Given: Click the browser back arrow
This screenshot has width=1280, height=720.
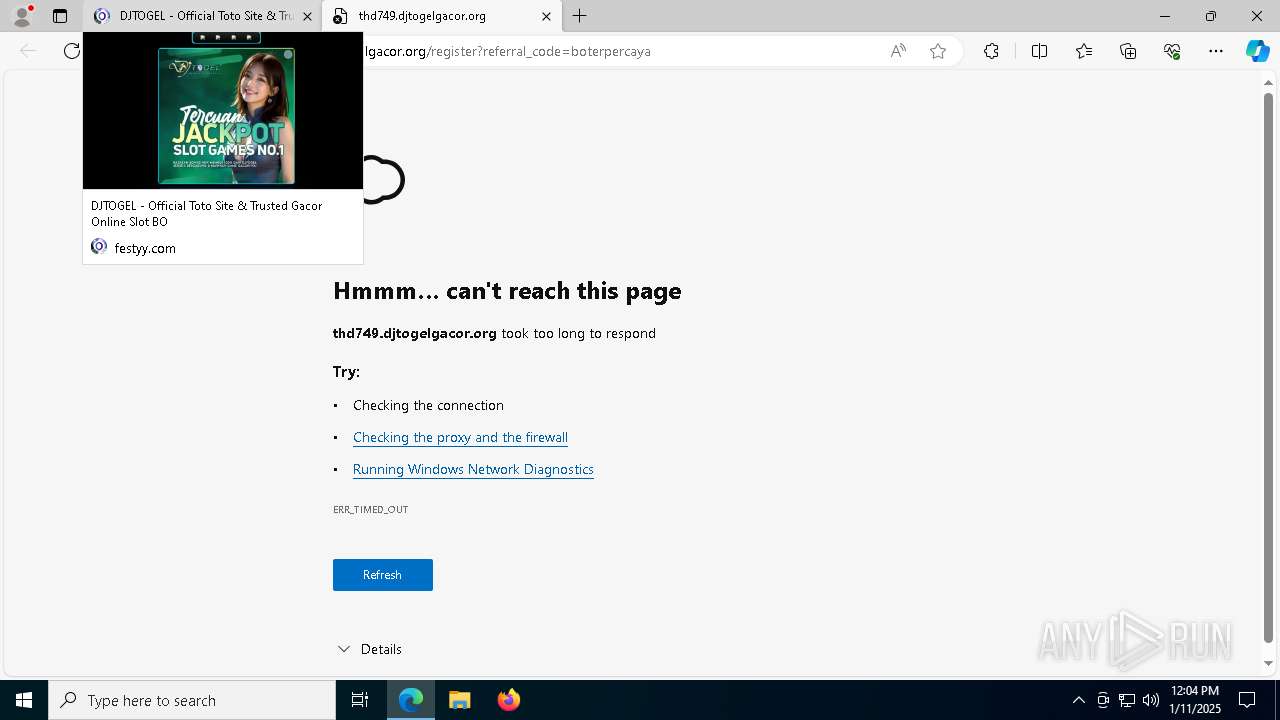Looking at the screenshot, I should [x=28, y=51].
